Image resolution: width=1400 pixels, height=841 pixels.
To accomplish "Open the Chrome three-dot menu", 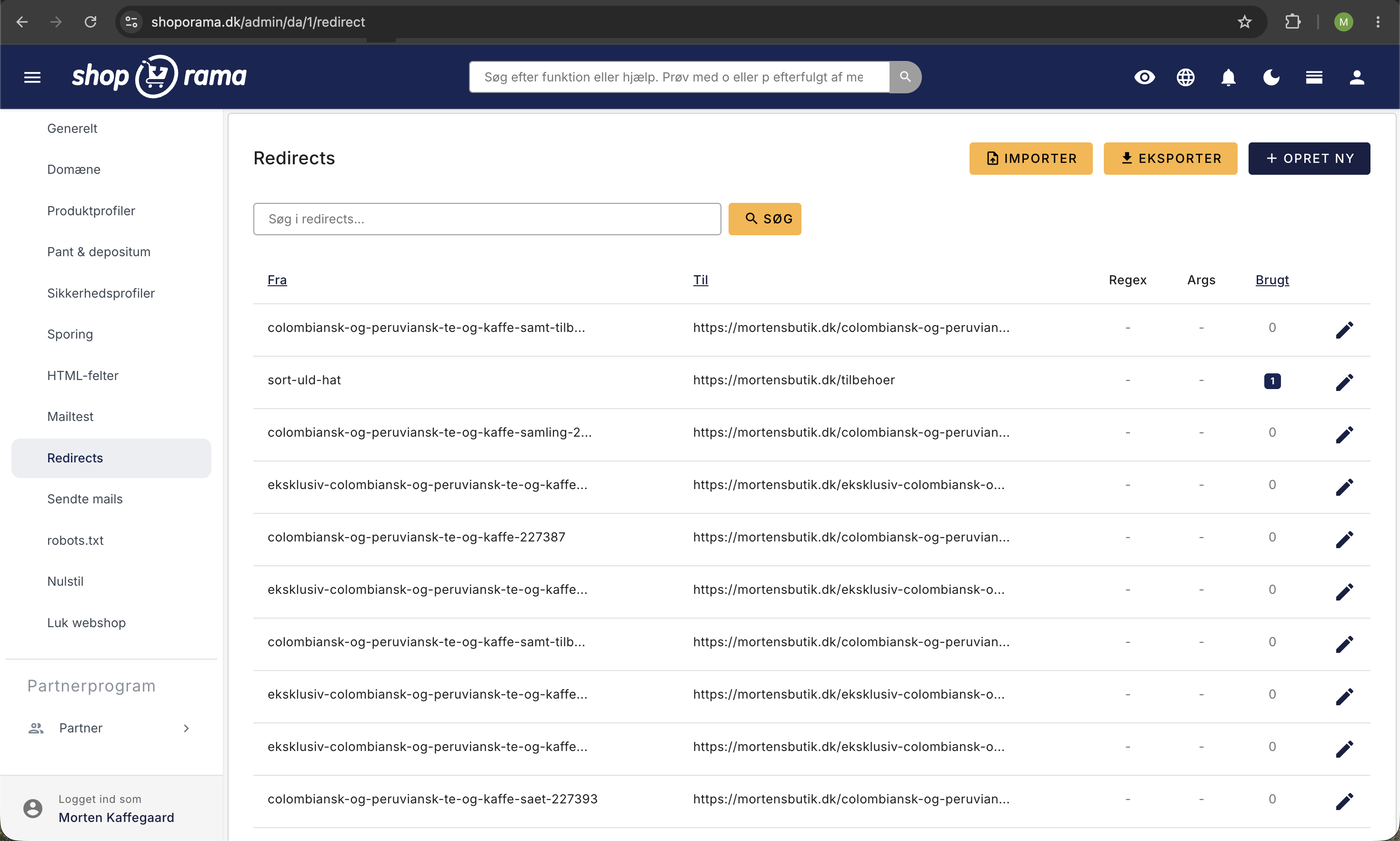I will [1378, 21].
